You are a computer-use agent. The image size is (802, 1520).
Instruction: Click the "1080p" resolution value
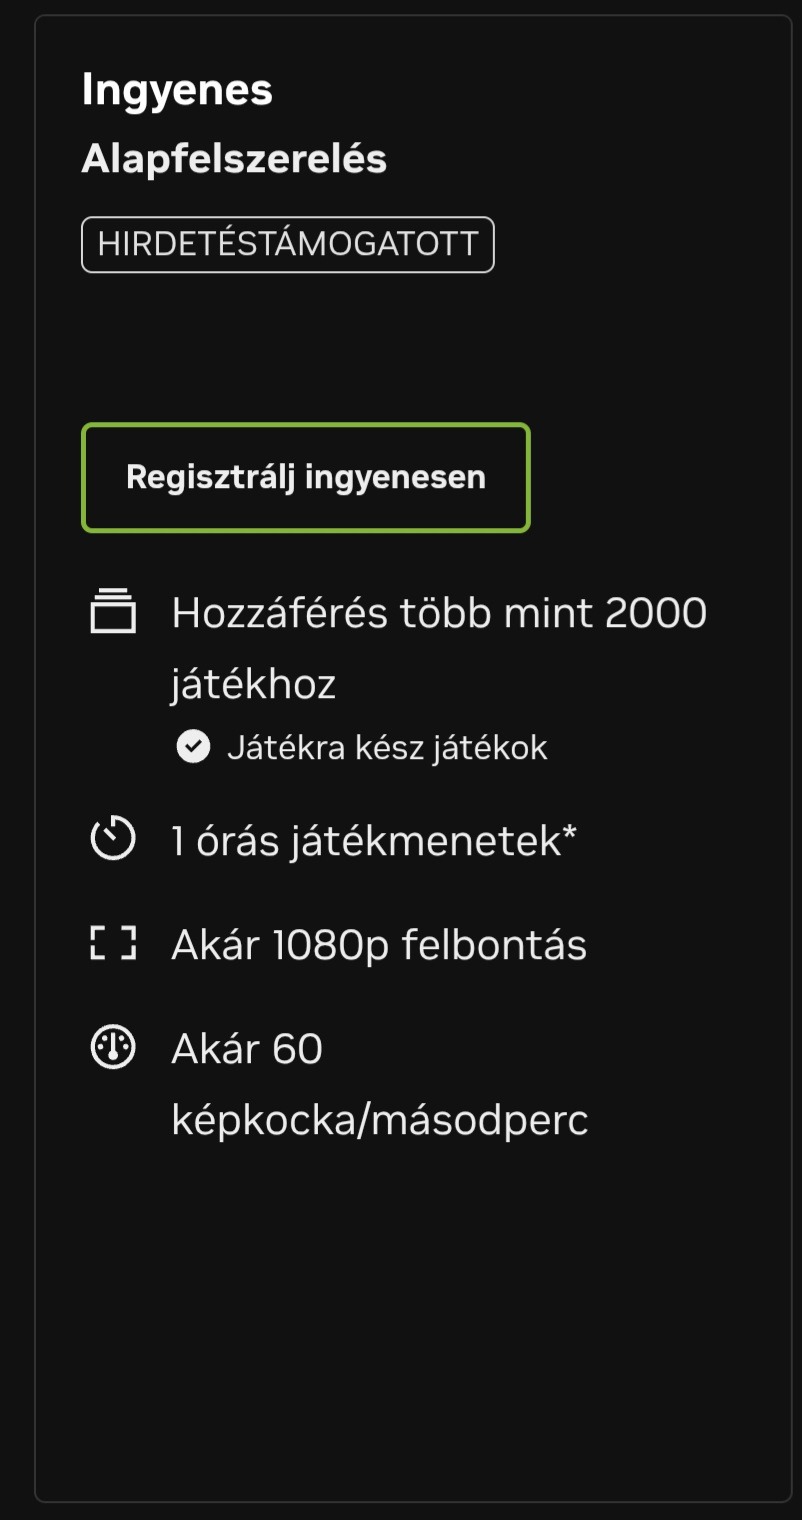pos(331,945)
